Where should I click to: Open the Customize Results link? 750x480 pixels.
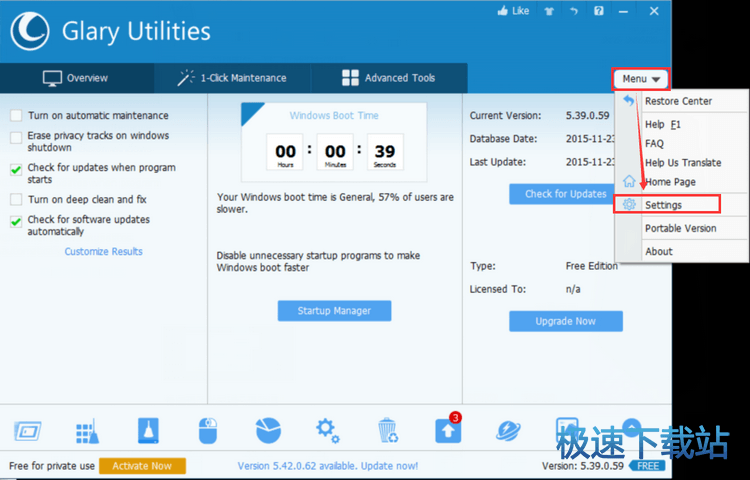pyautogui.click(x=103, y=251)
